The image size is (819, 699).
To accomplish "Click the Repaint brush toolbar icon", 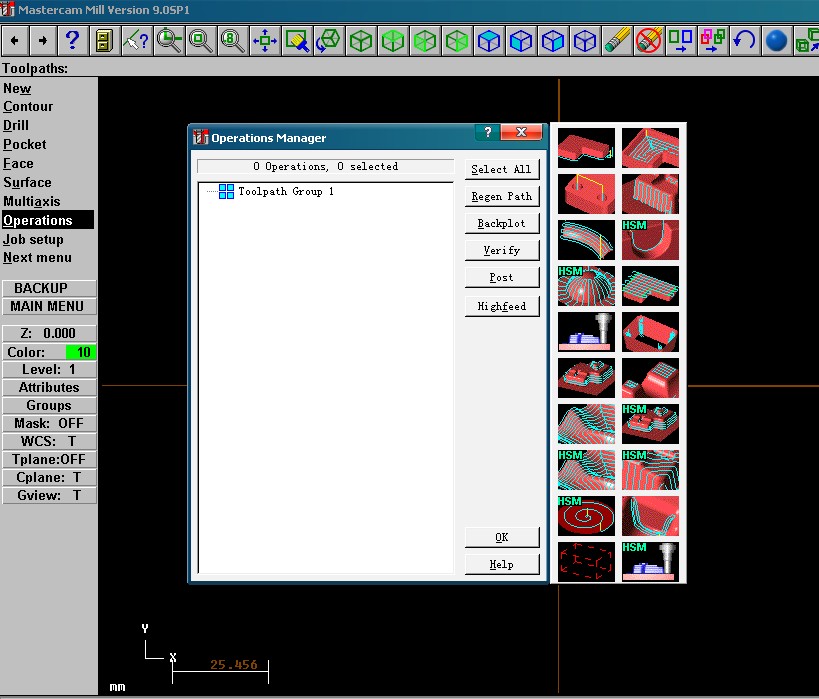I will (x=297, y=40).
